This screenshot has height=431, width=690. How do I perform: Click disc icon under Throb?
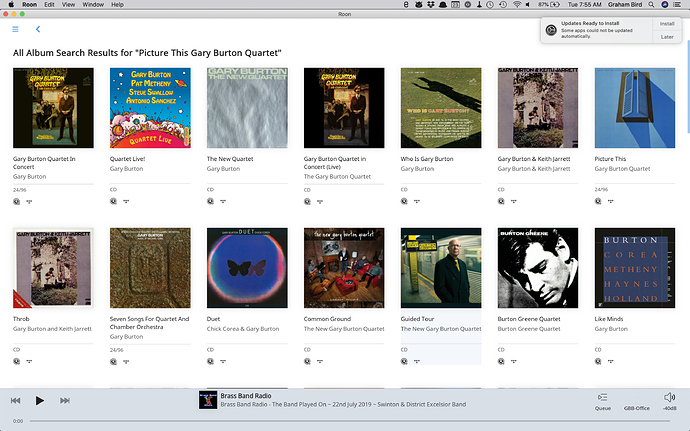coord(17,361)
